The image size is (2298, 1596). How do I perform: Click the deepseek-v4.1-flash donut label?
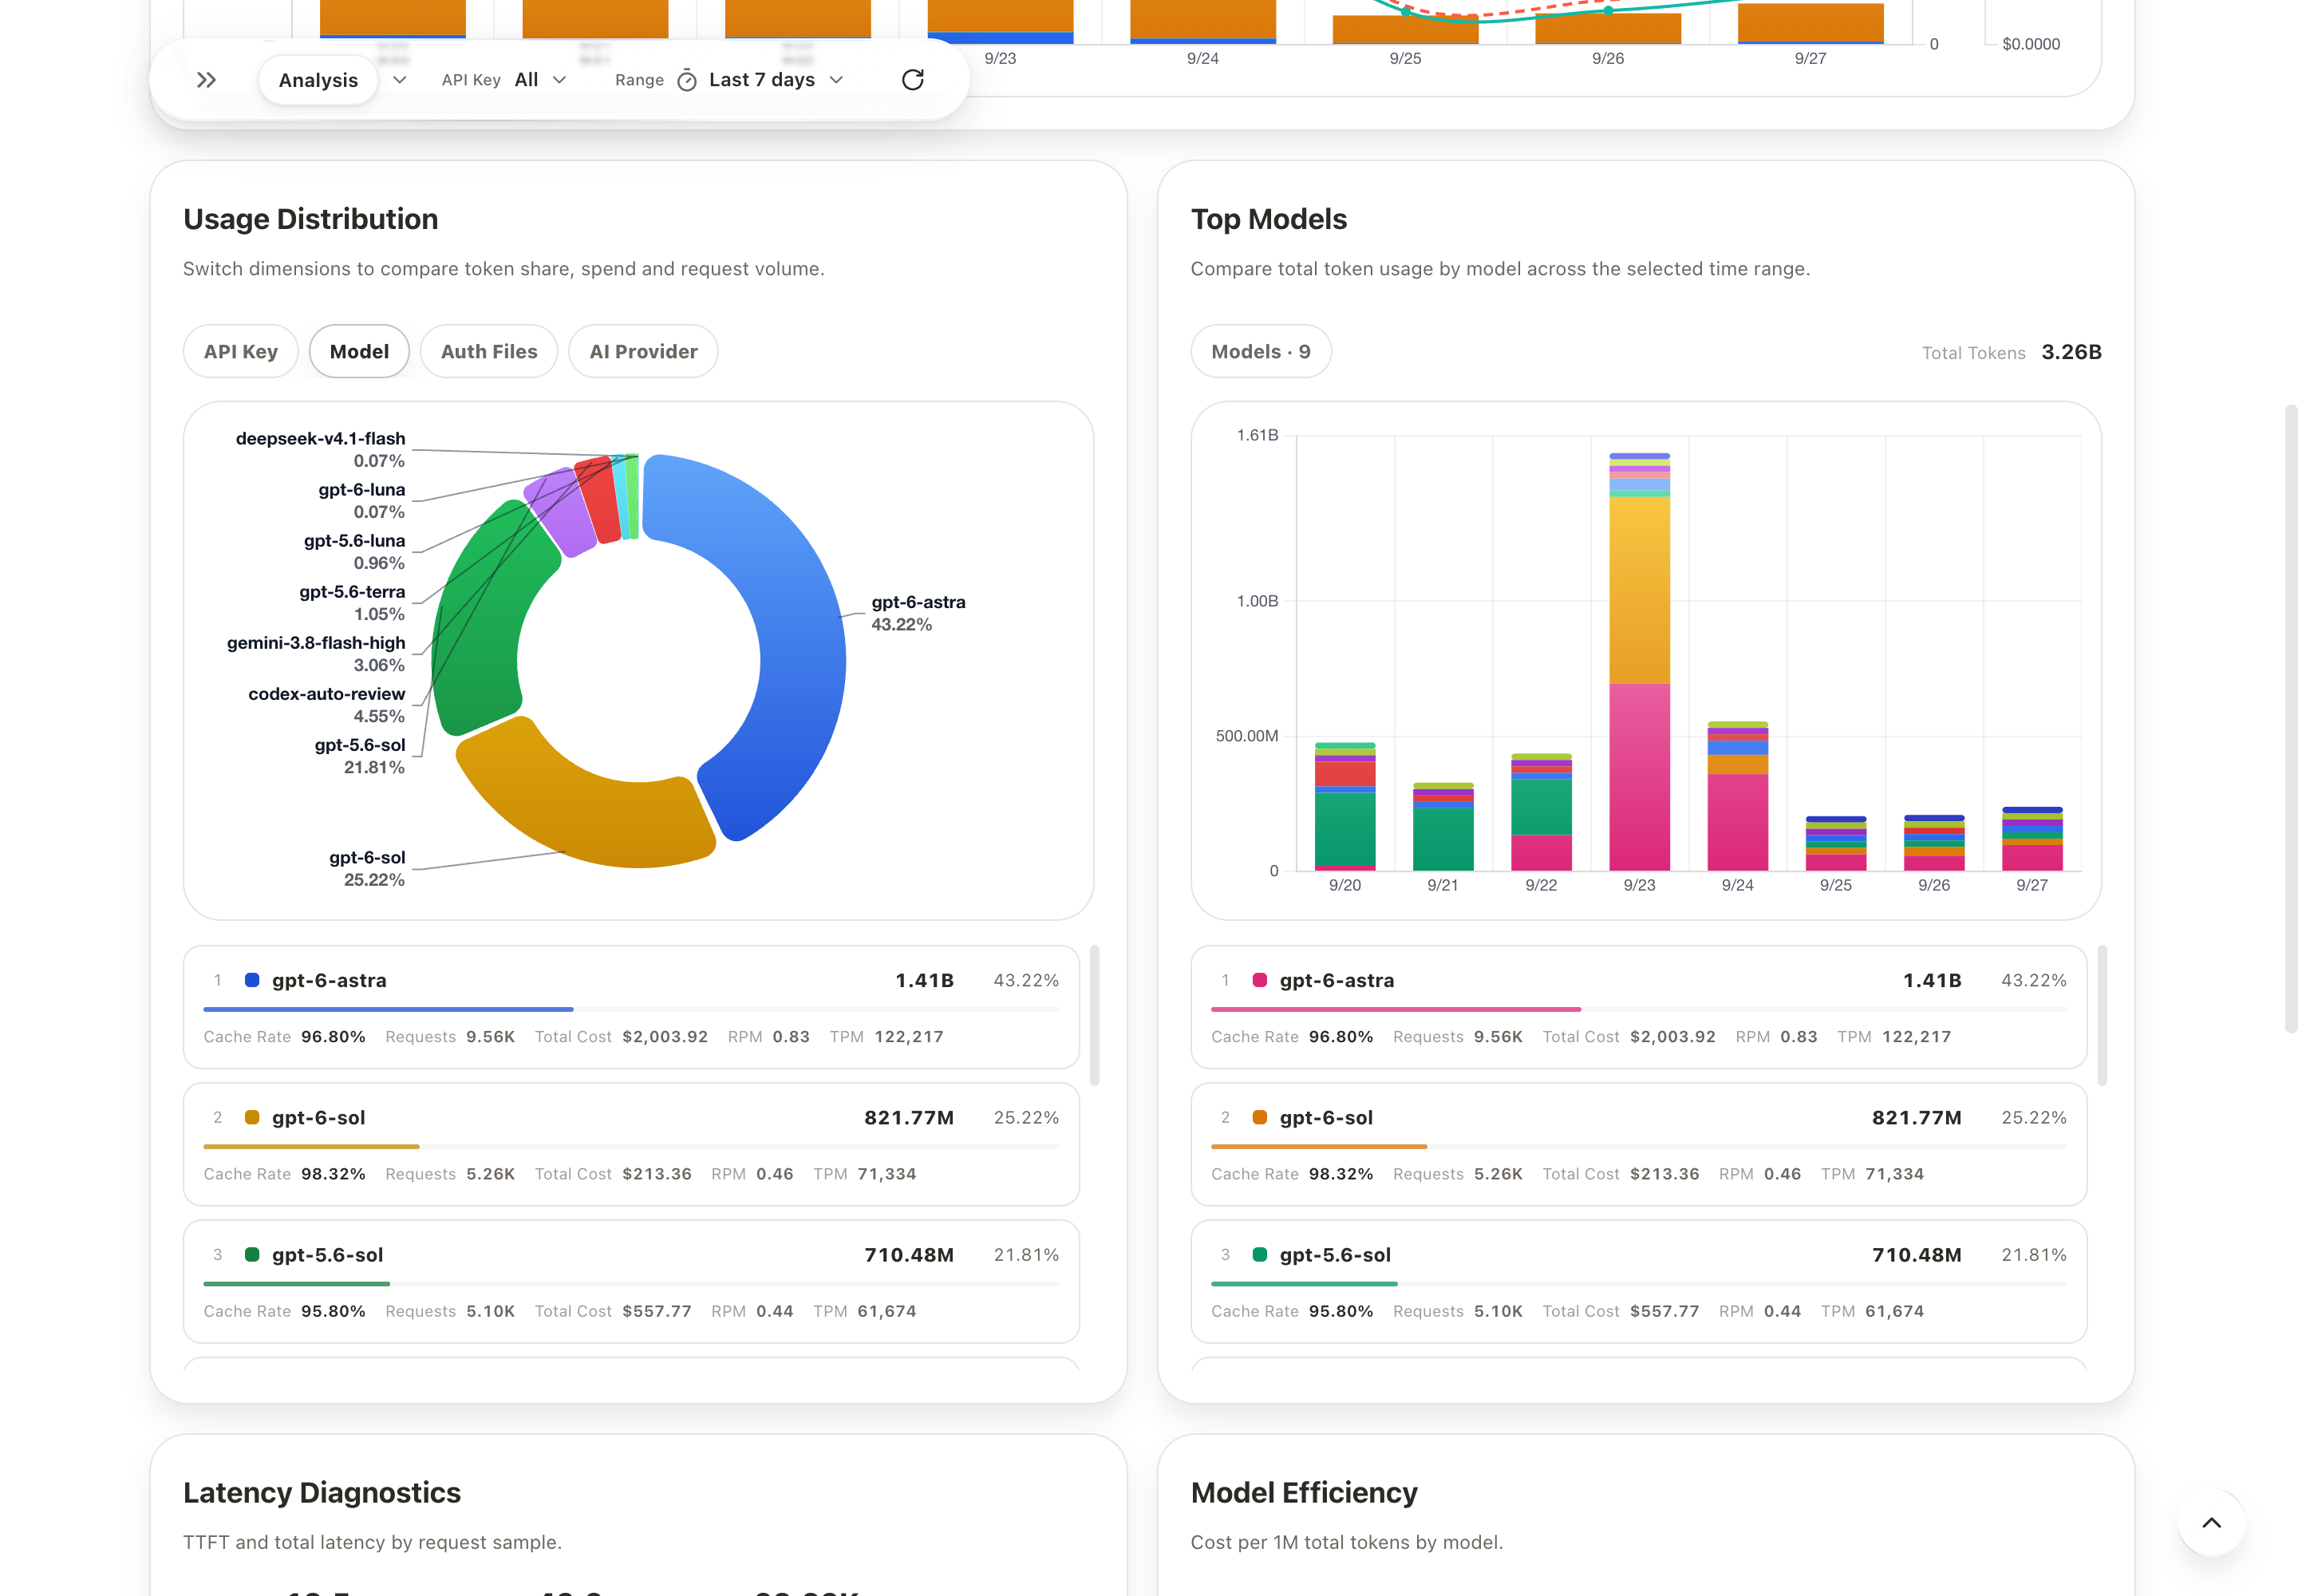(x=320, y=449)
